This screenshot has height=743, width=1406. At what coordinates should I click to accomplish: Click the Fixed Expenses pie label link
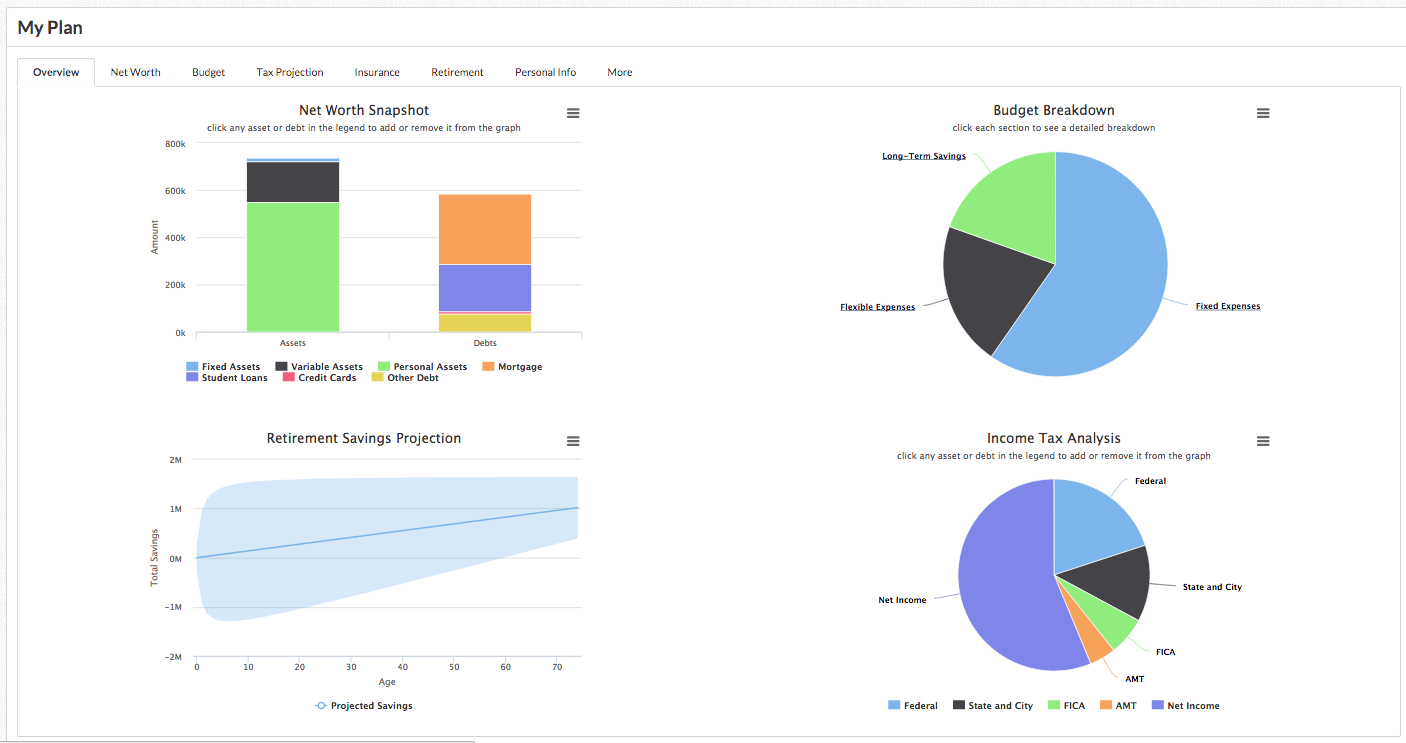point(1228,306)
